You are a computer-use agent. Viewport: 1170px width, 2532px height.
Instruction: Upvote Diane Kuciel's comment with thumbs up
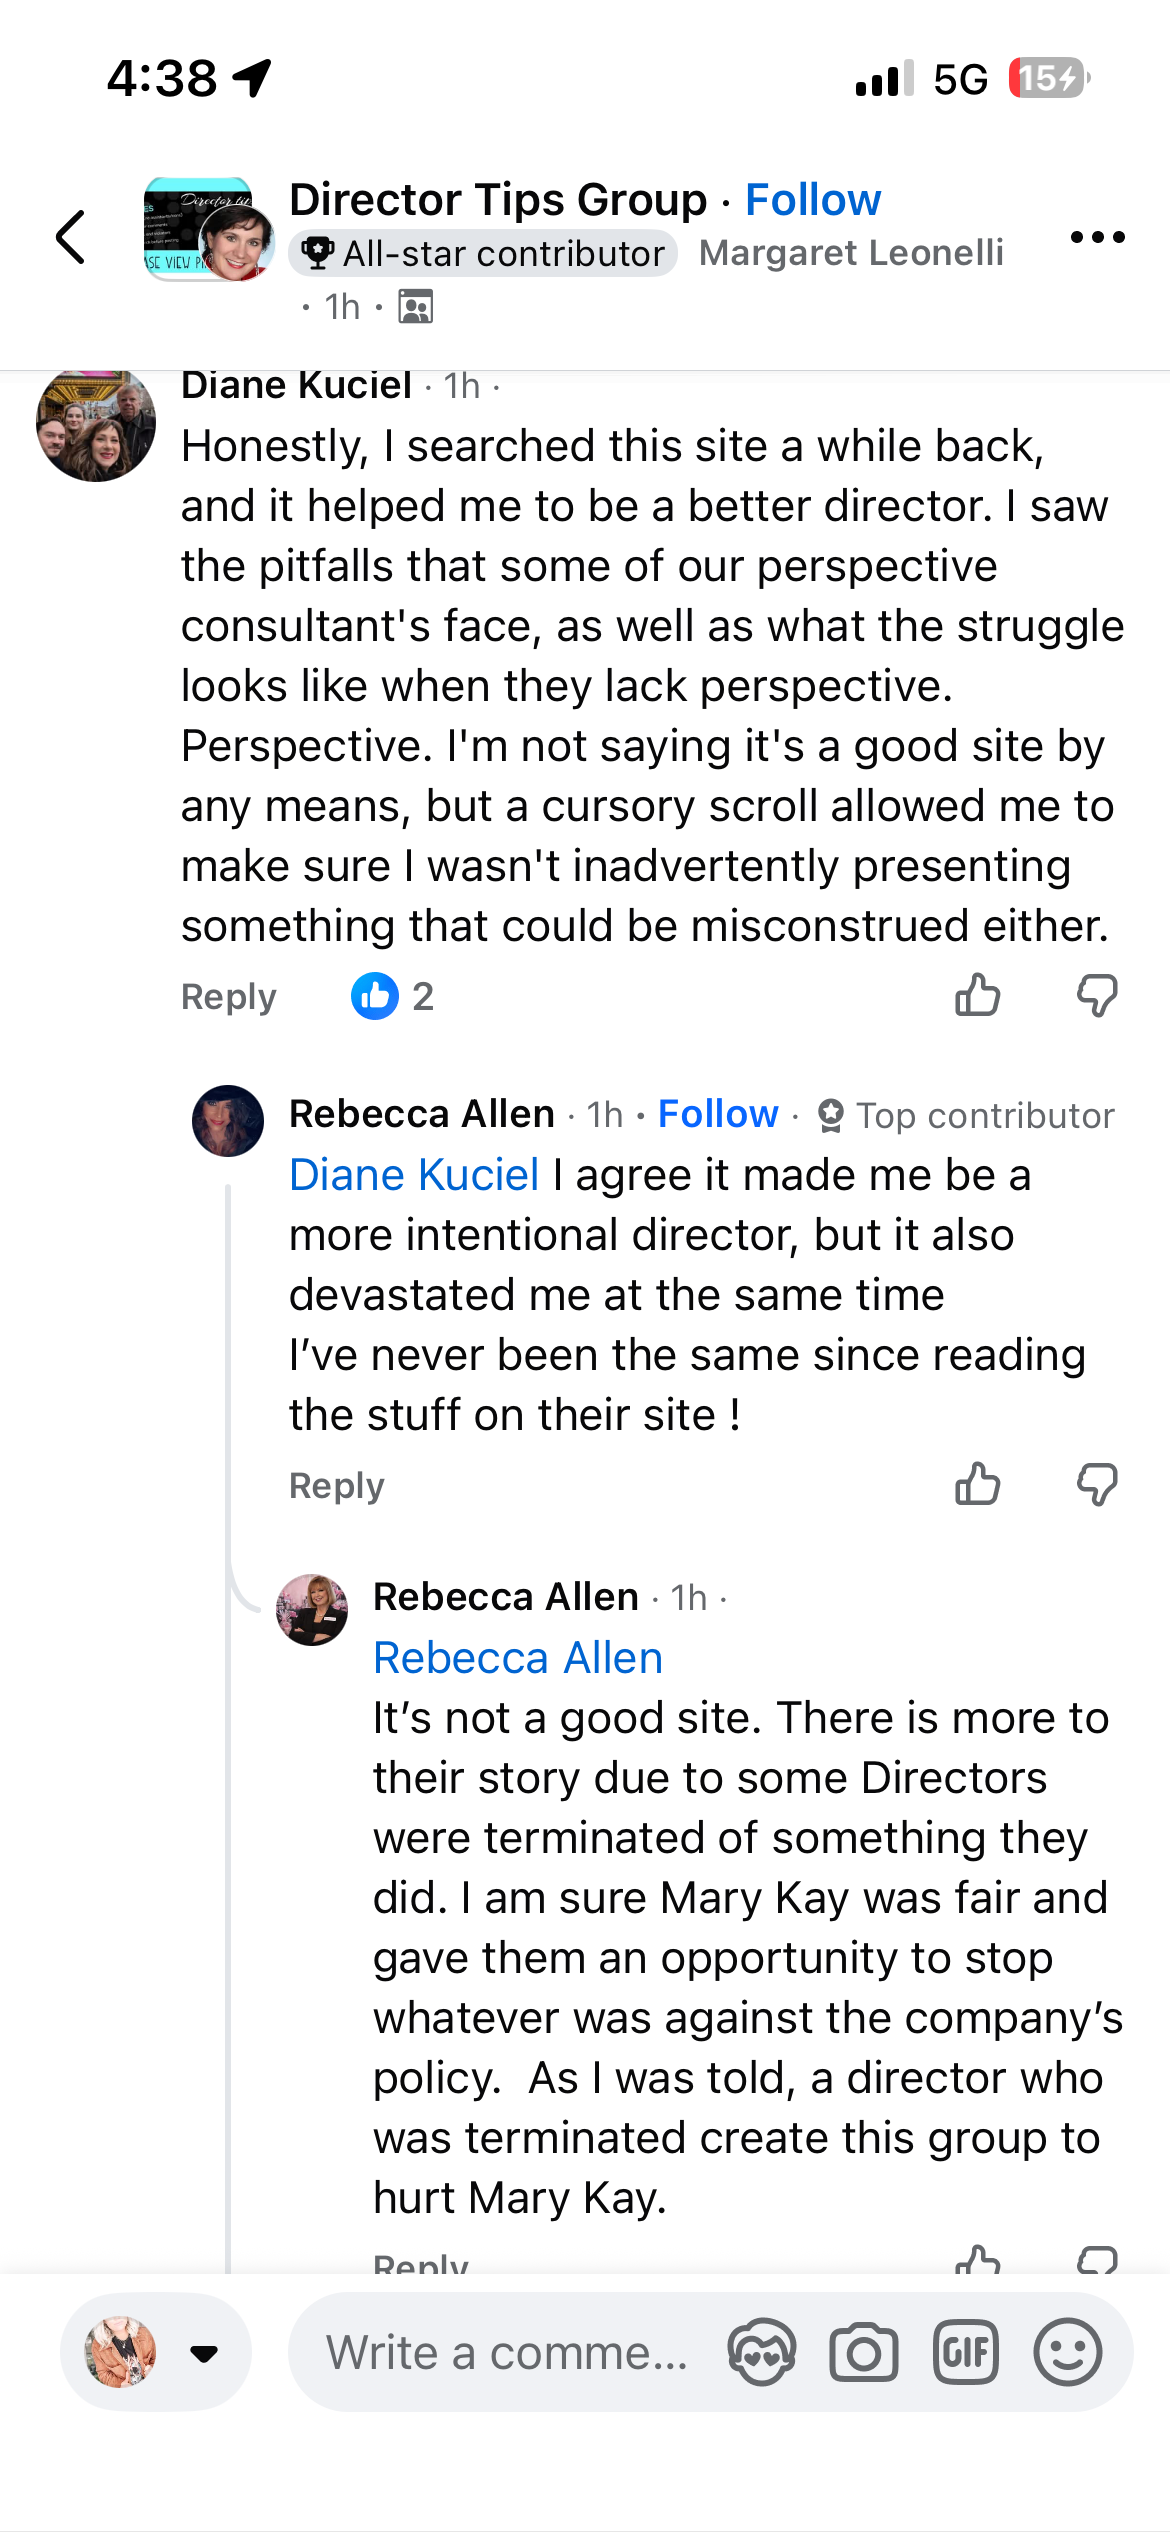click(x=977, y=996)
